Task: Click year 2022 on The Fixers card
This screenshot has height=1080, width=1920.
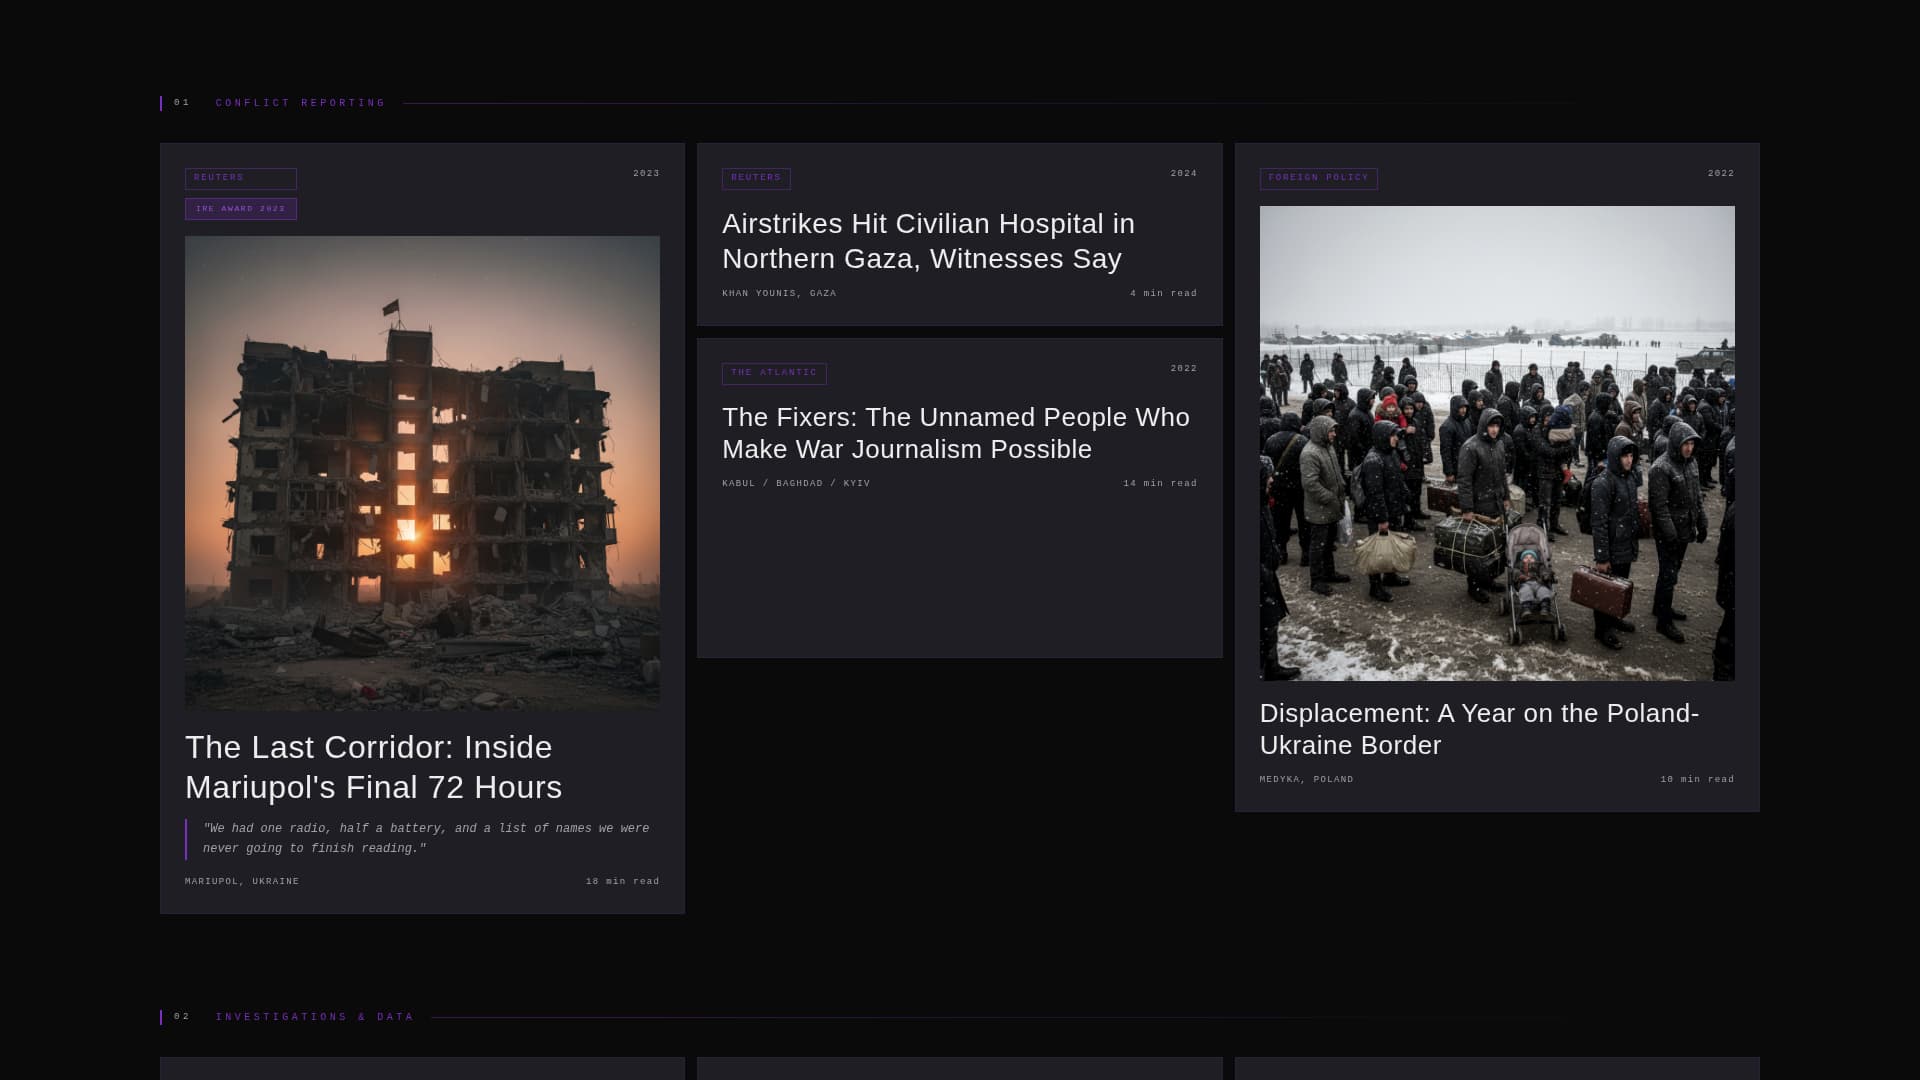Action: click(x=1184, y=369)
